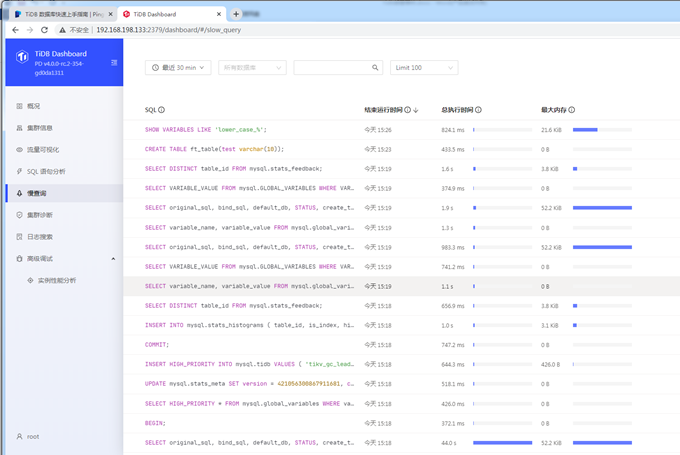Open 日志搜索 log search page

(40, 237)
